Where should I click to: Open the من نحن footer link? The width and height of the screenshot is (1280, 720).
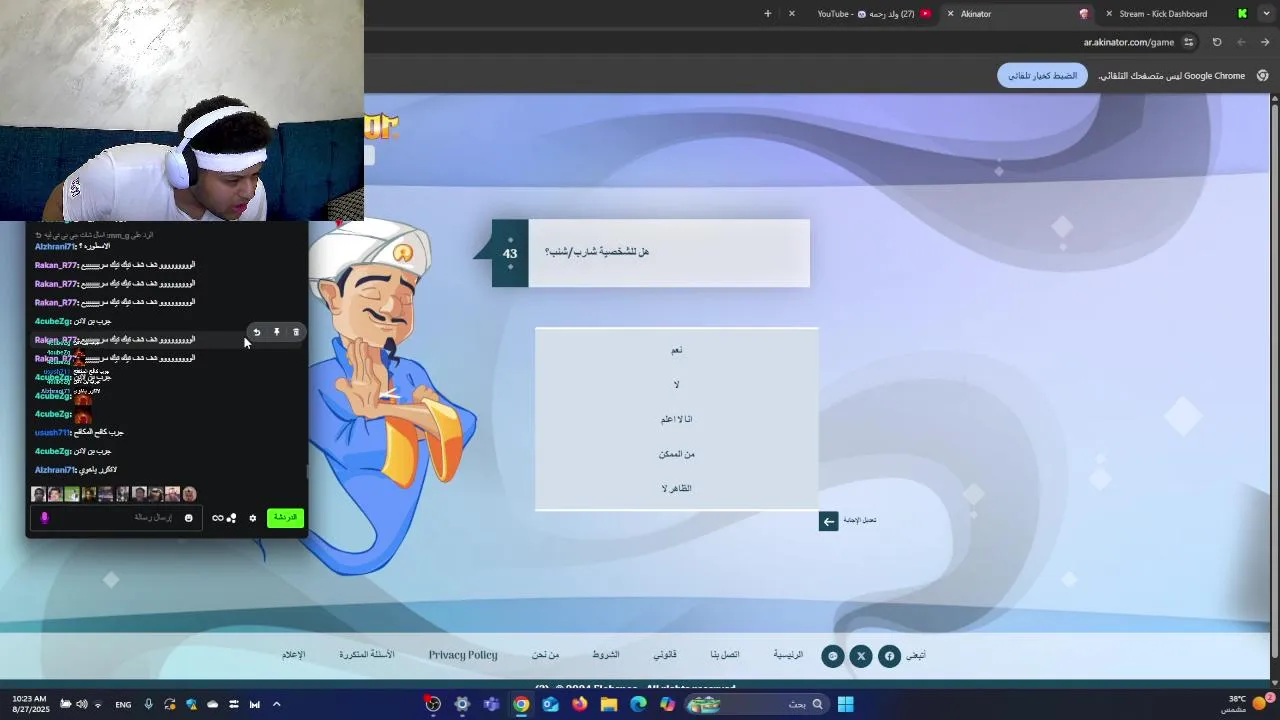pyautogui.click(x=546, y=655)
